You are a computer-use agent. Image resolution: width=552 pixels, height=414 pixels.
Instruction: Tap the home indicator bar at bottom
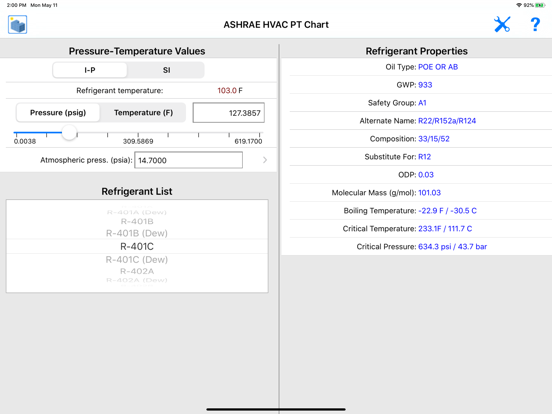pyautogui.click(x=276, y=409)
